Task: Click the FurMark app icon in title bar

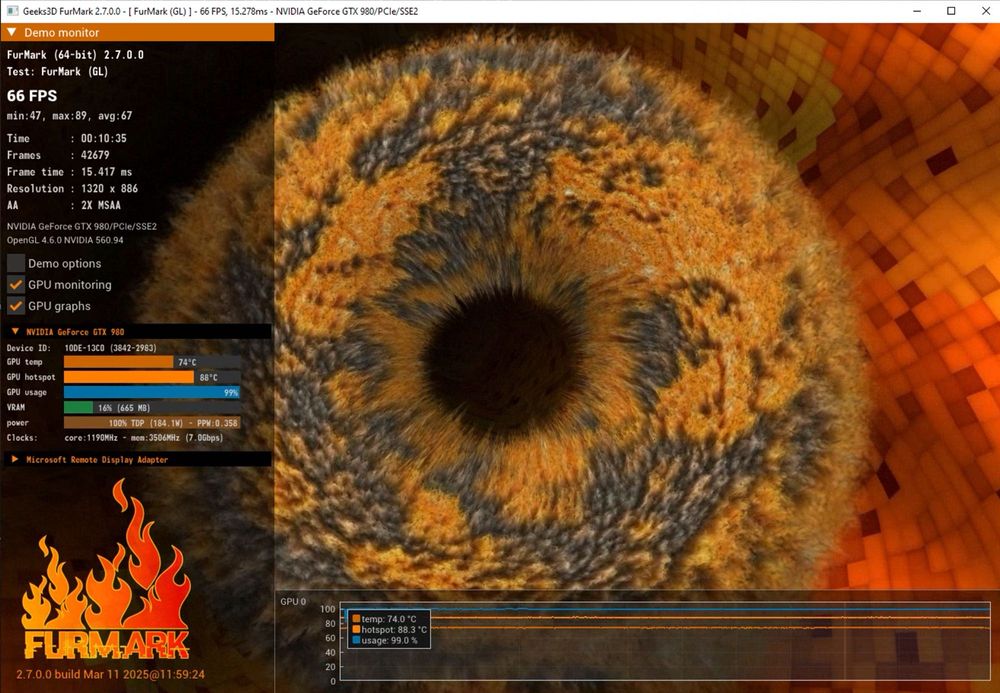Action: [x=11, y=11]
